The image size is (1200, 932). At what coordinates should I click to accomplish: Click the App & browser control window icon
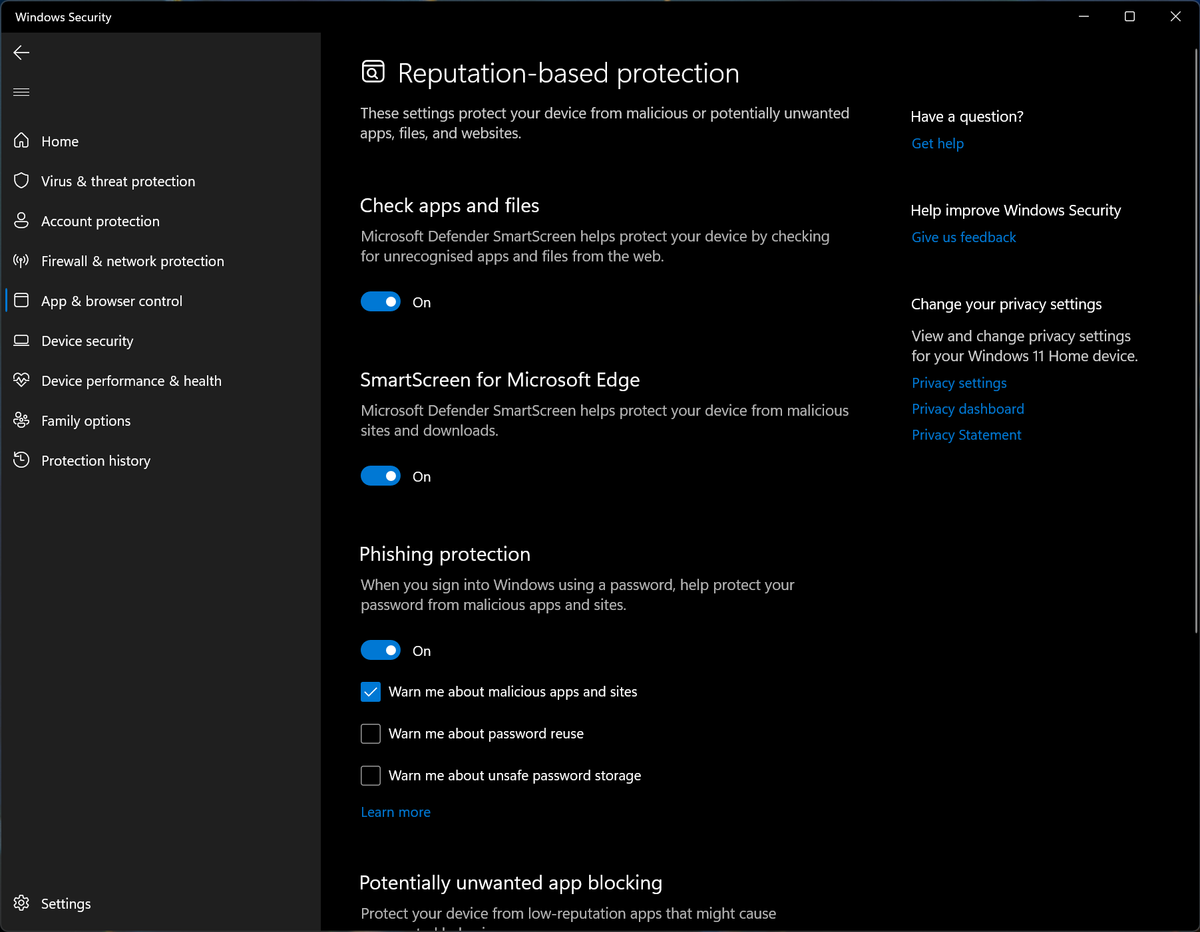point(21,301)
